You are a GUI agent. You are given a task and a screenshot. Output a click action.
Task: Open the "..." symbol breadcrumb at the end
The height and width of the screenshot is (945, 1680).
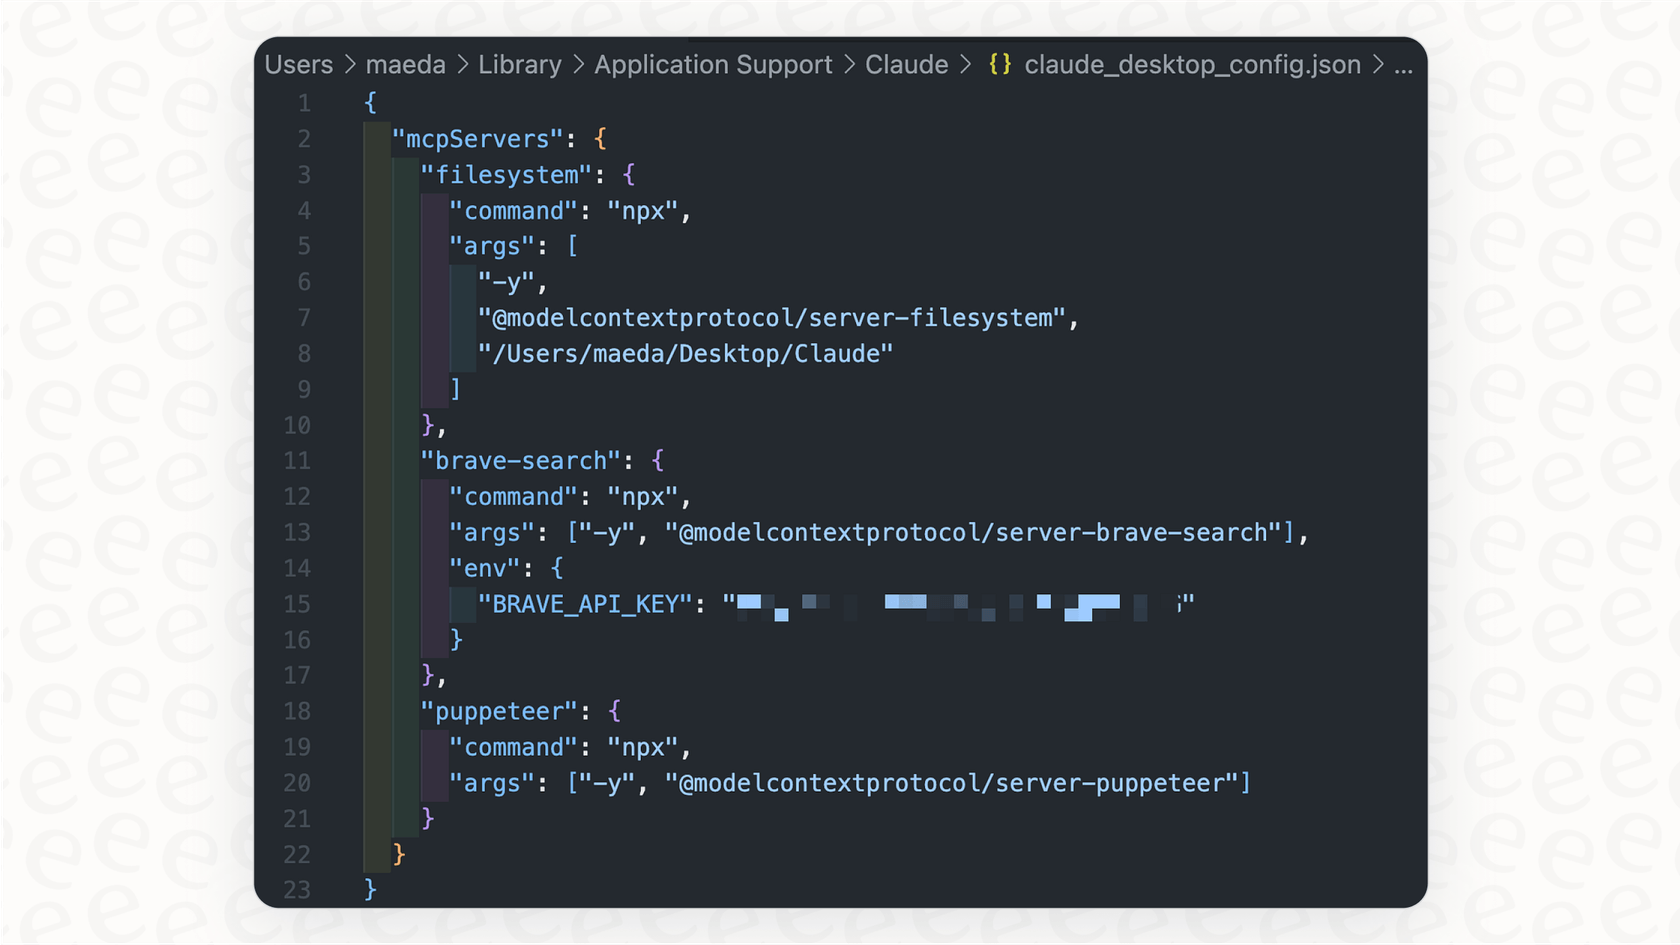pyautogui.click(x=1404, y=65)
